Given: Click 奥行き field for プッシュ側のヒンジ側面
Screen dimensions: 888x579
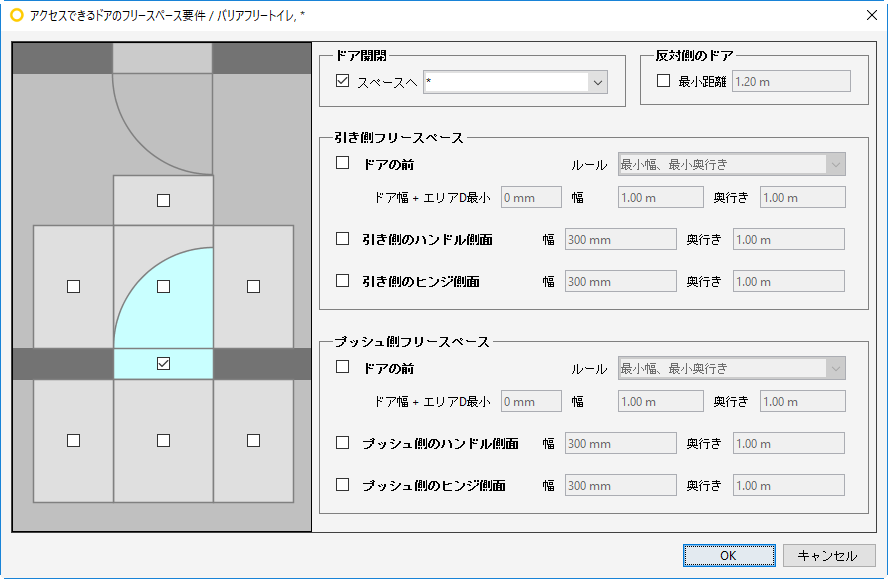Looking at the screenshot, I should click(x=788, y=486).
